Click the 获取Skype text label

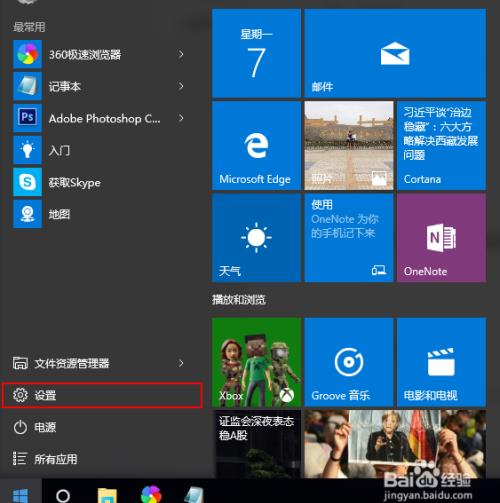click(75, 183)
